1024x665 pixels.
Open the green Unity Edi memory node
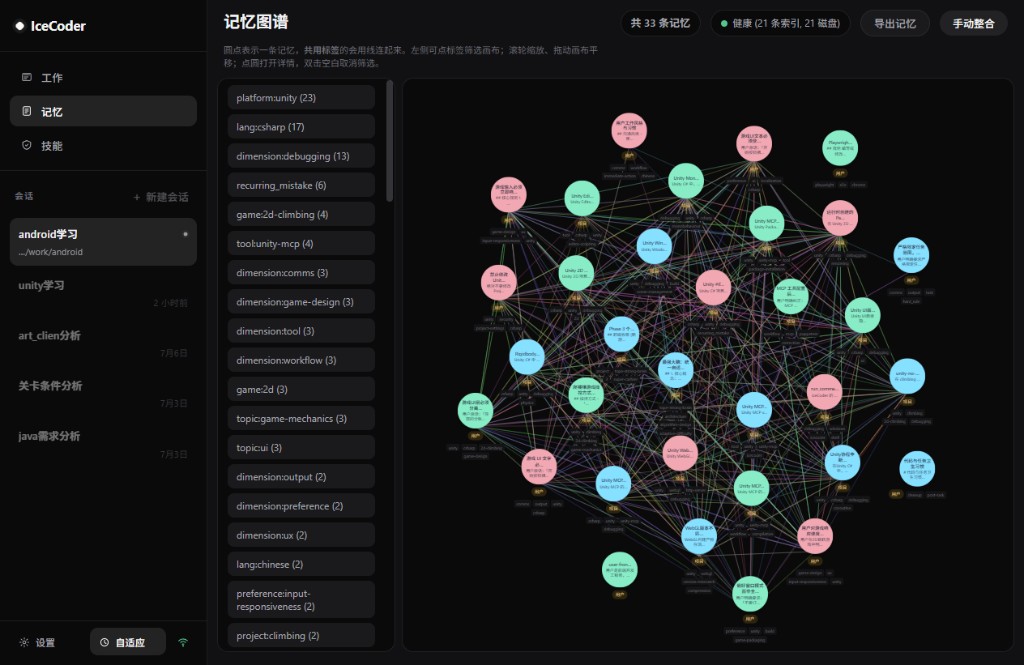click(582, 199)
